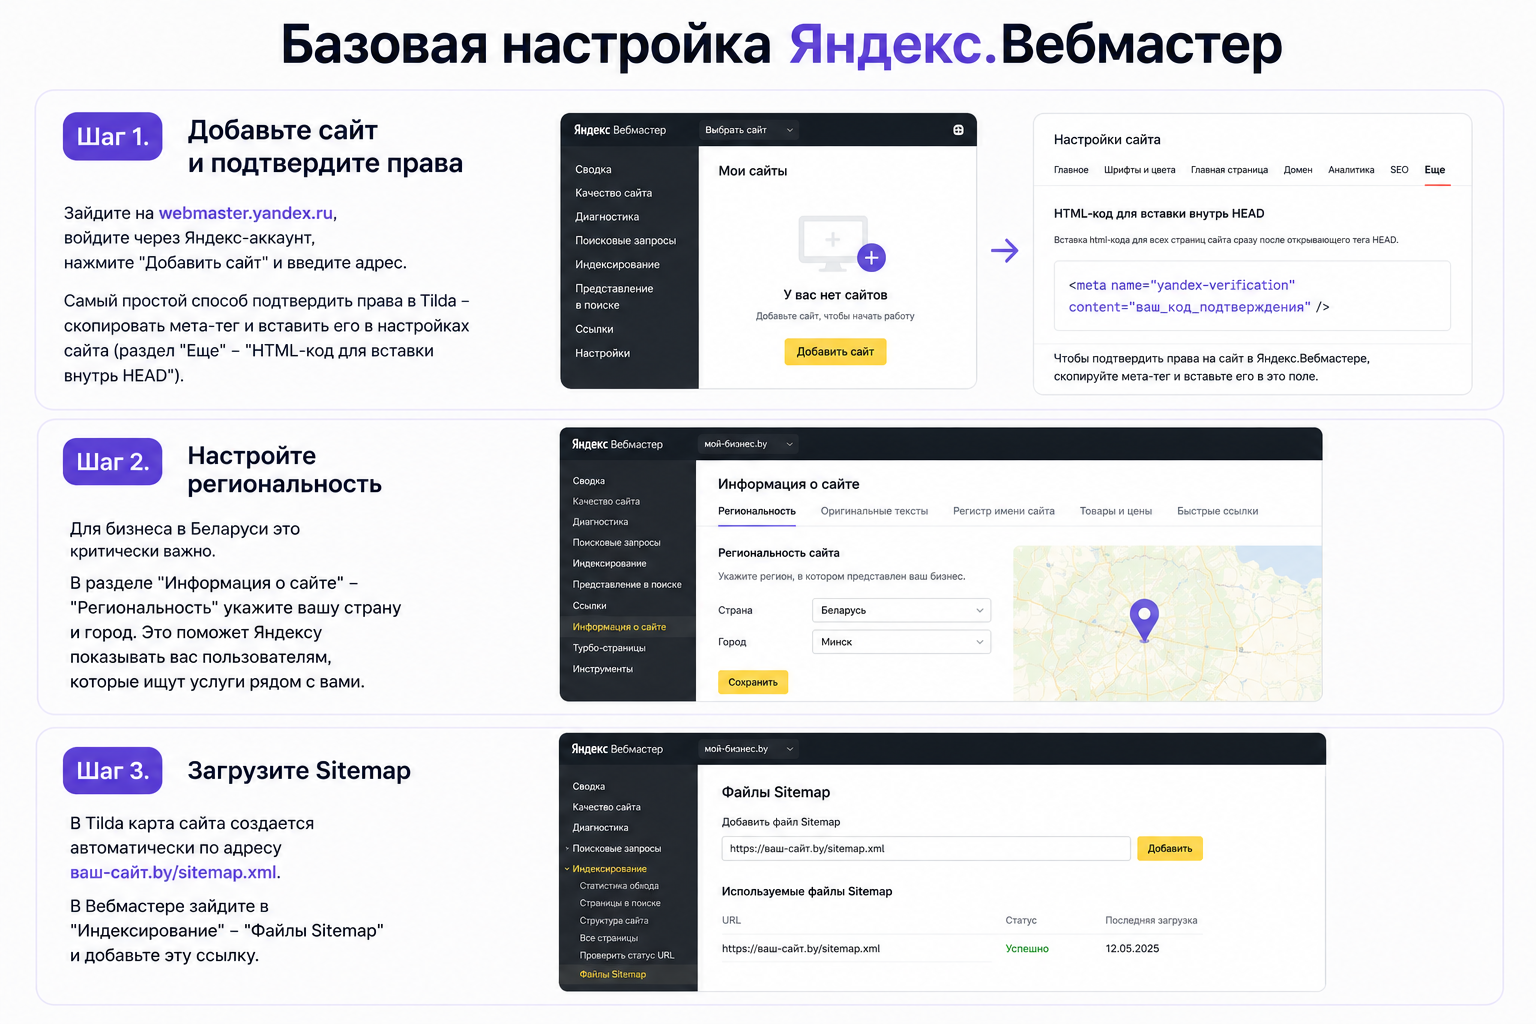The width and height of the screenshot is (1536, 1024).
Task: Click the yellow Добавить сайт button
Action: tap(835, 352)
